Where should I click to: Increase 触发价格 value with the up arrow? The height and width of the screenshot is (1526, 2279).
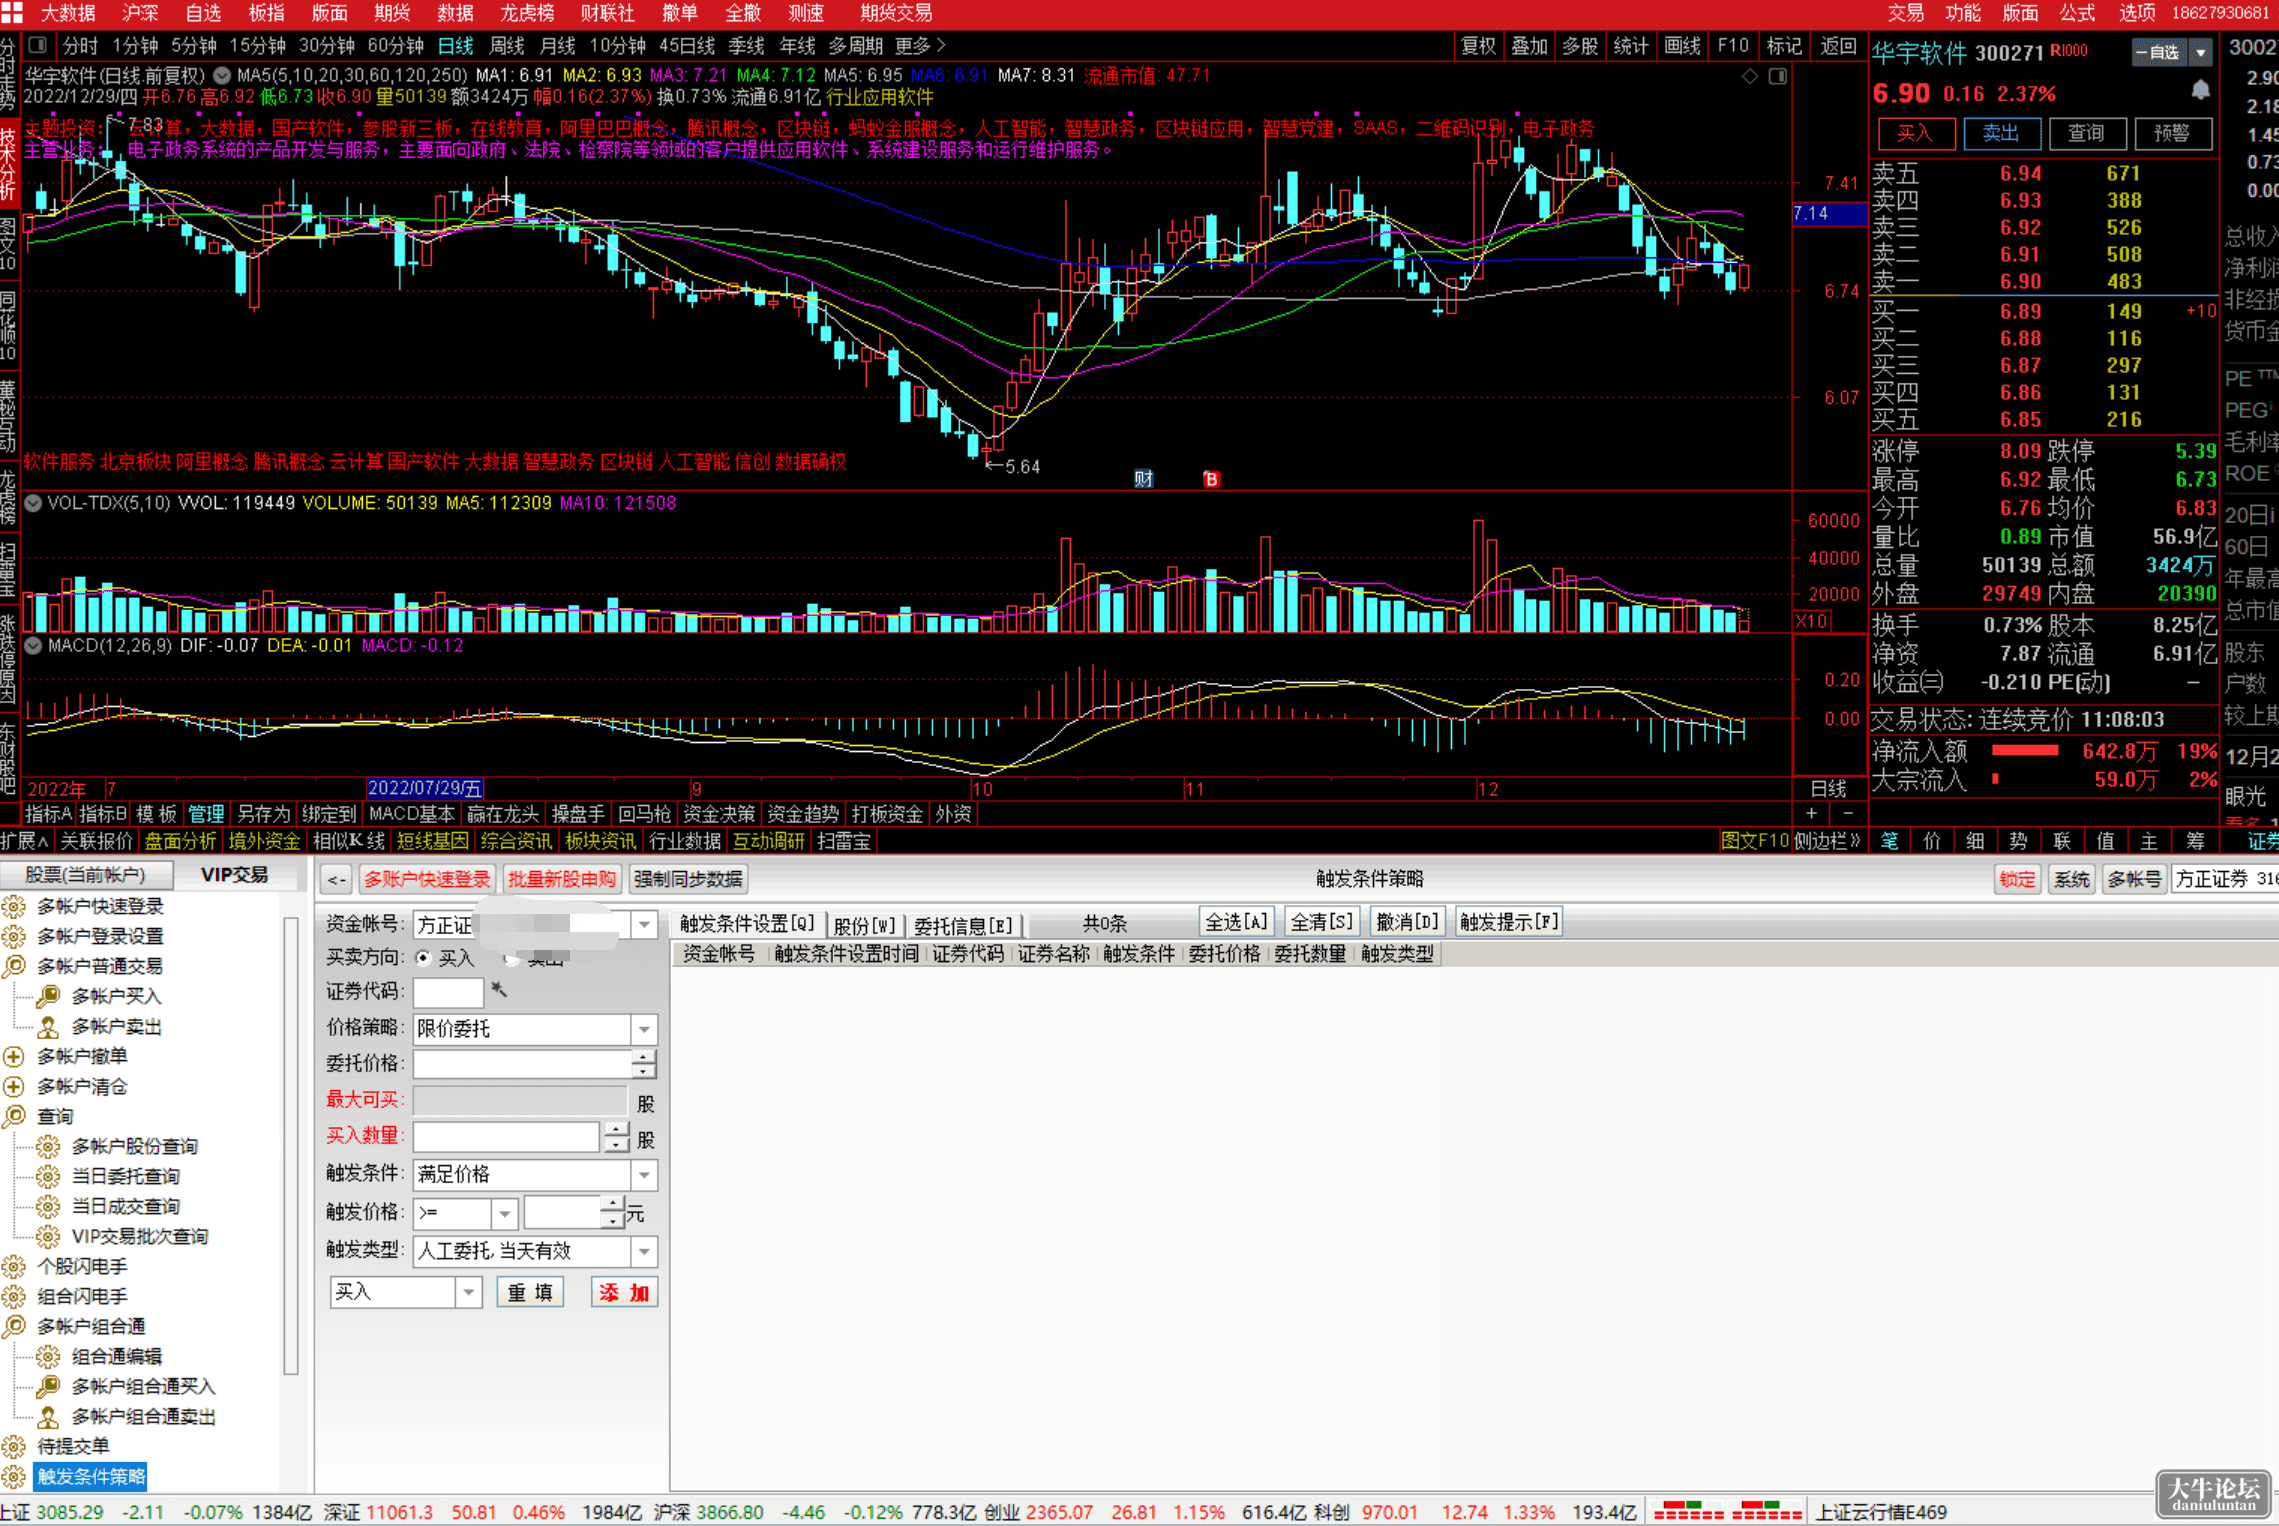point(613,1204)
